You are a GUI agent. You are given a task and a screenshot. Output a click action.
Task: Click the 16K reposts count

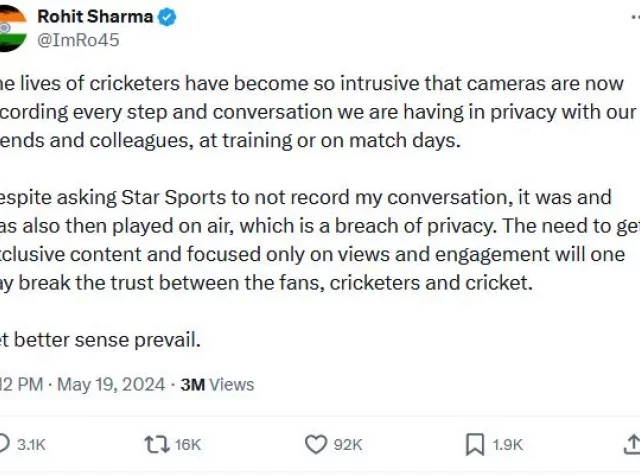click(188, 445)
